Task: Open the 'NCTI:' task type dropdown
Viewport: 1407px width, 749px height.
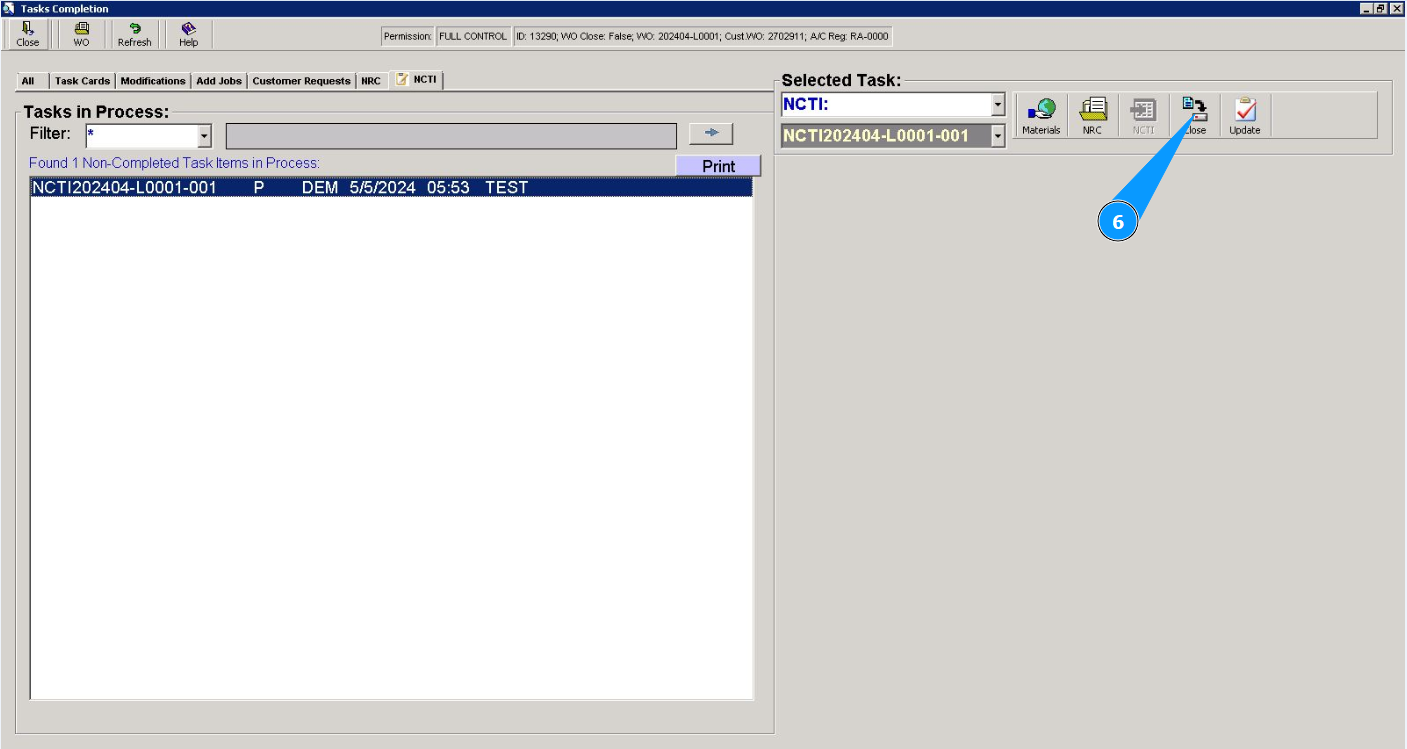Action: [x=998, y=105]
